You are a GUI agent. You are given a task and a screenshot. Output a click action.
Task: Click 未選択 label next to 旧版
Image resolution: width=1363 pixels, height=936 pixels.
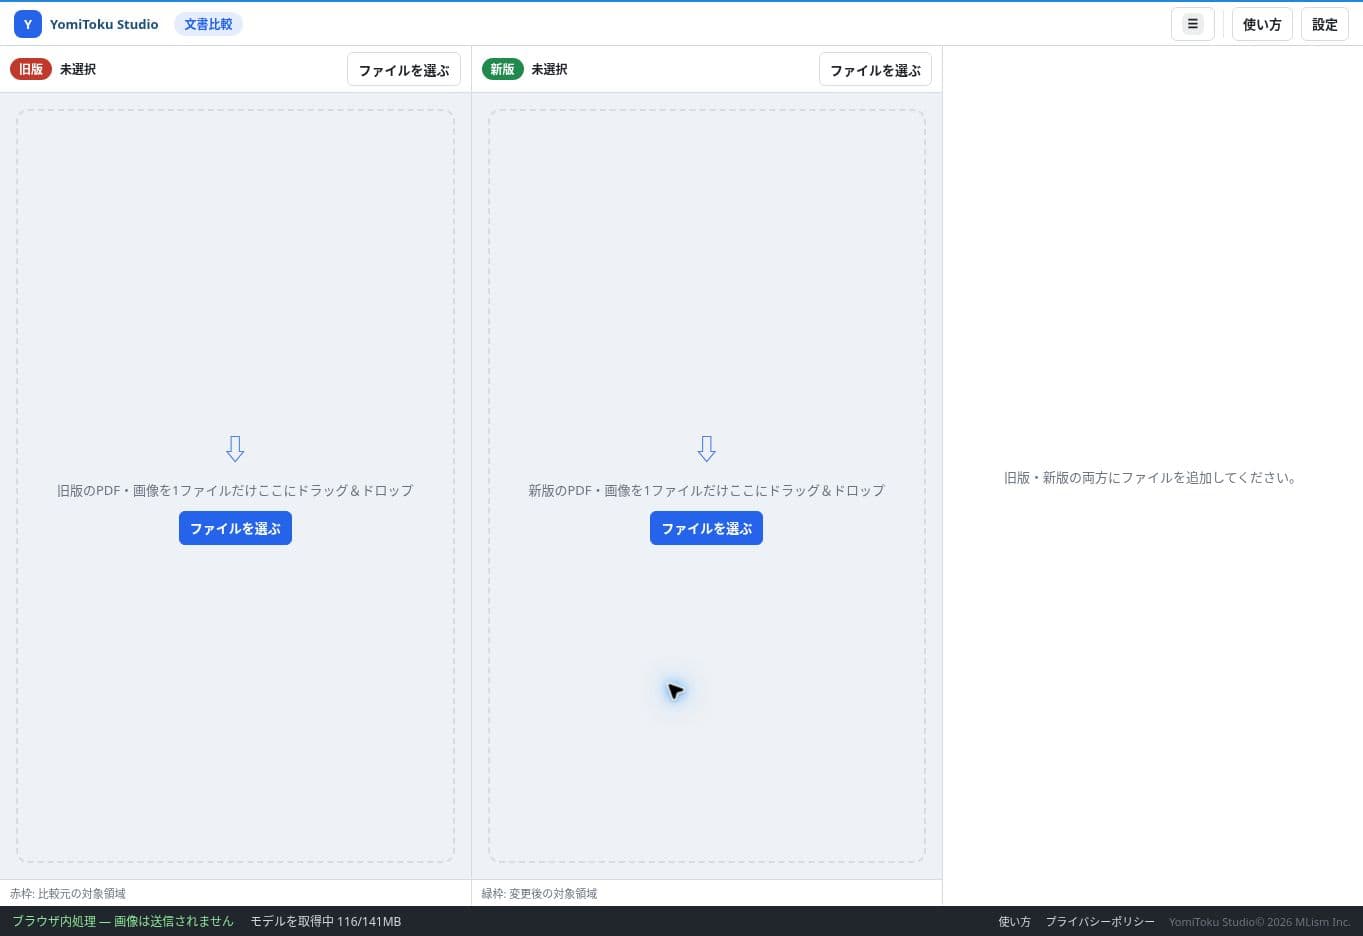78,69
